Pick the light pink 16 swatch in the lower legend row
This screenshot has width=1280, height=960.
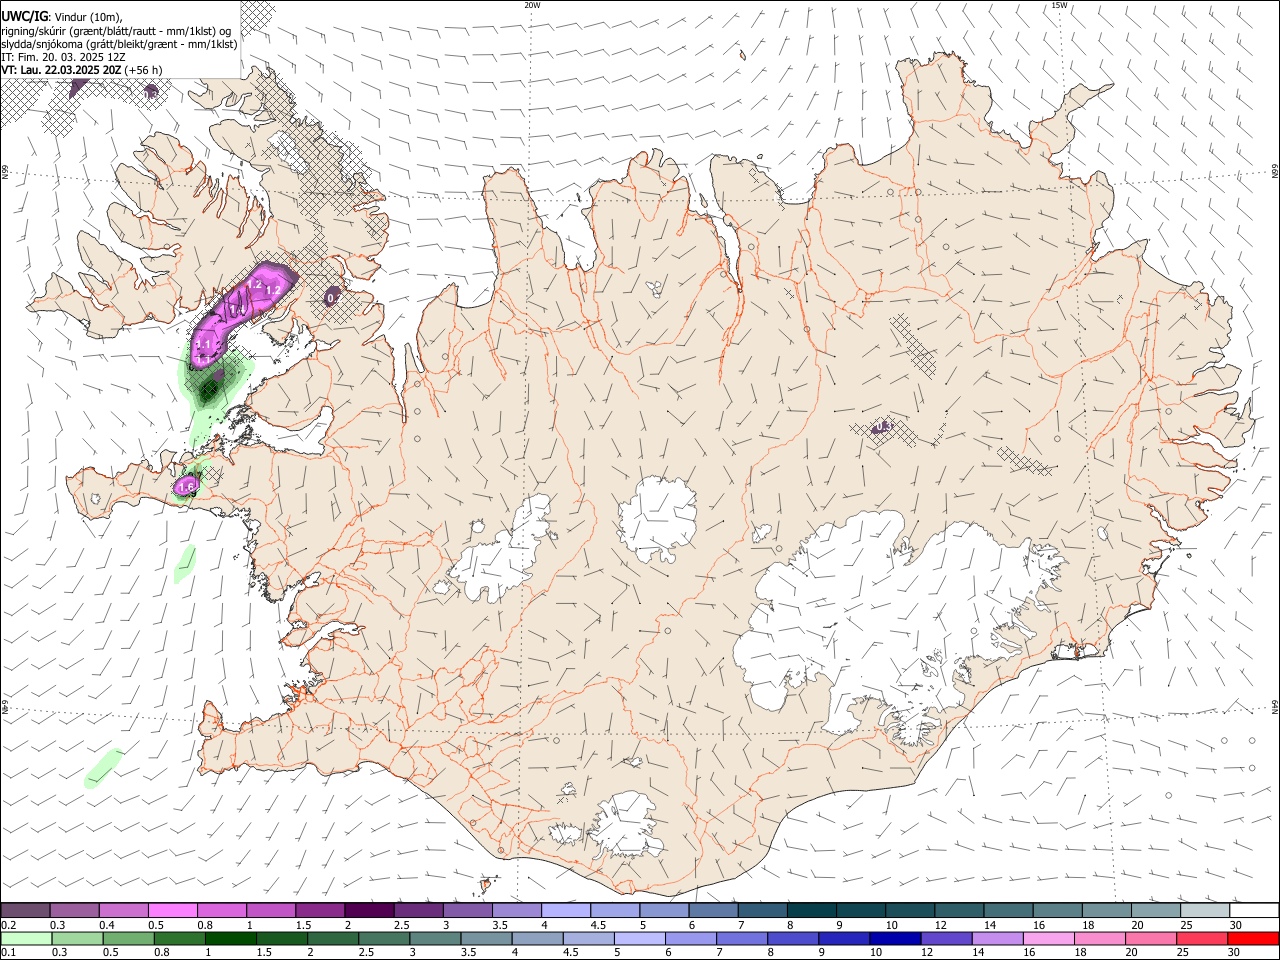pos(1049,939)
